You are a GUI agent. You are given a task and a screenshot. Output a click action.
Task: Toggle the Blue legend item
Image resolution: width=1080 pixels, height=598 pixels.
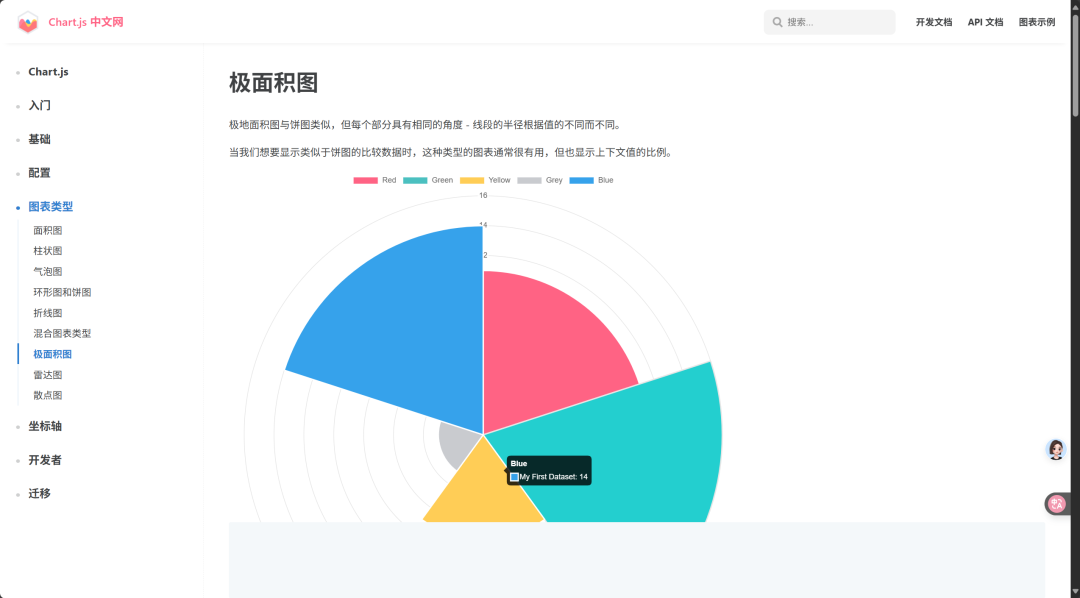592,181
